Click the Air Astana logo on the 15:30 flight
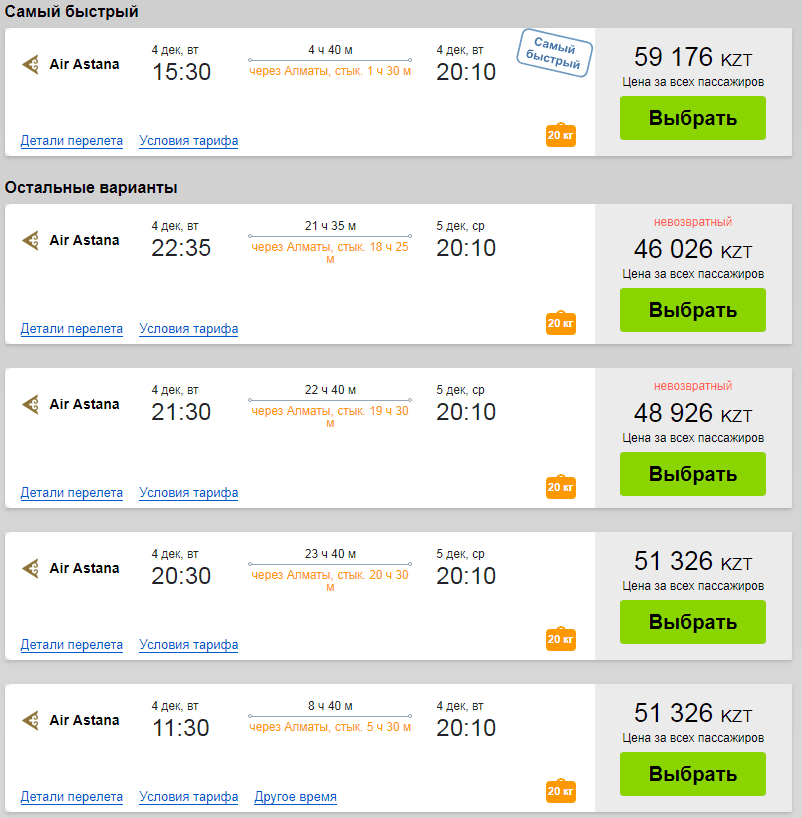This screenshot has width=802, height=818. click(x=31, y=64)
